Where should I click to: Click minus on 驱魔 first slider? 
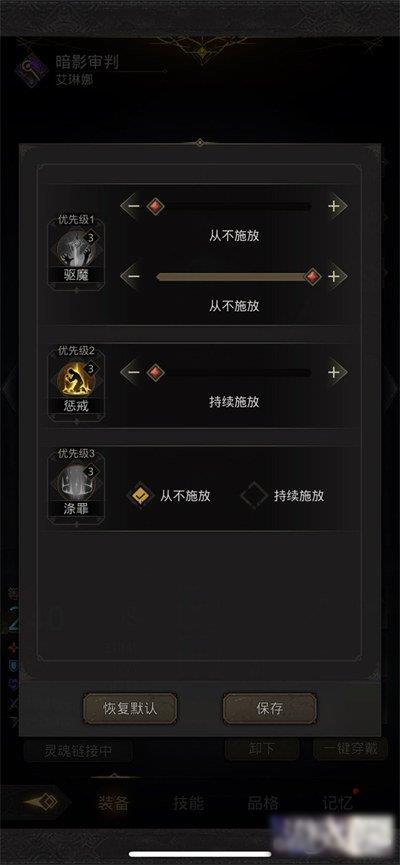[x=133, y=206]
